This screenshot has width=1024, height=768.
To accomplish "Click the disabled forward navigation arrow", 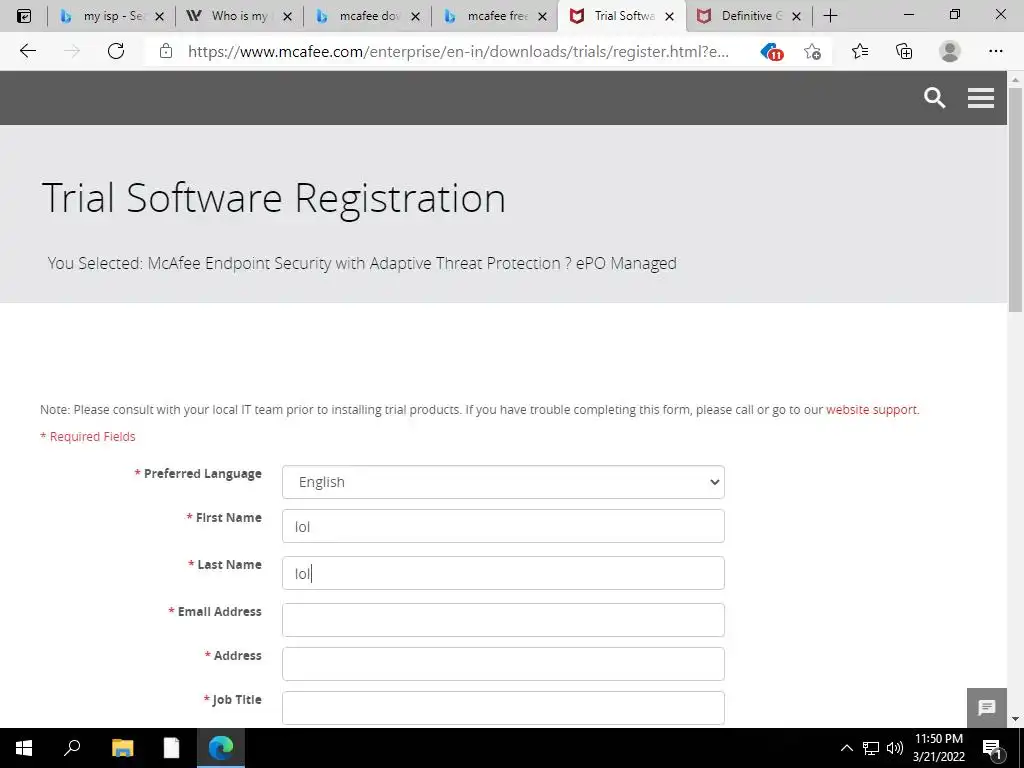I will (x=72, y=51).
